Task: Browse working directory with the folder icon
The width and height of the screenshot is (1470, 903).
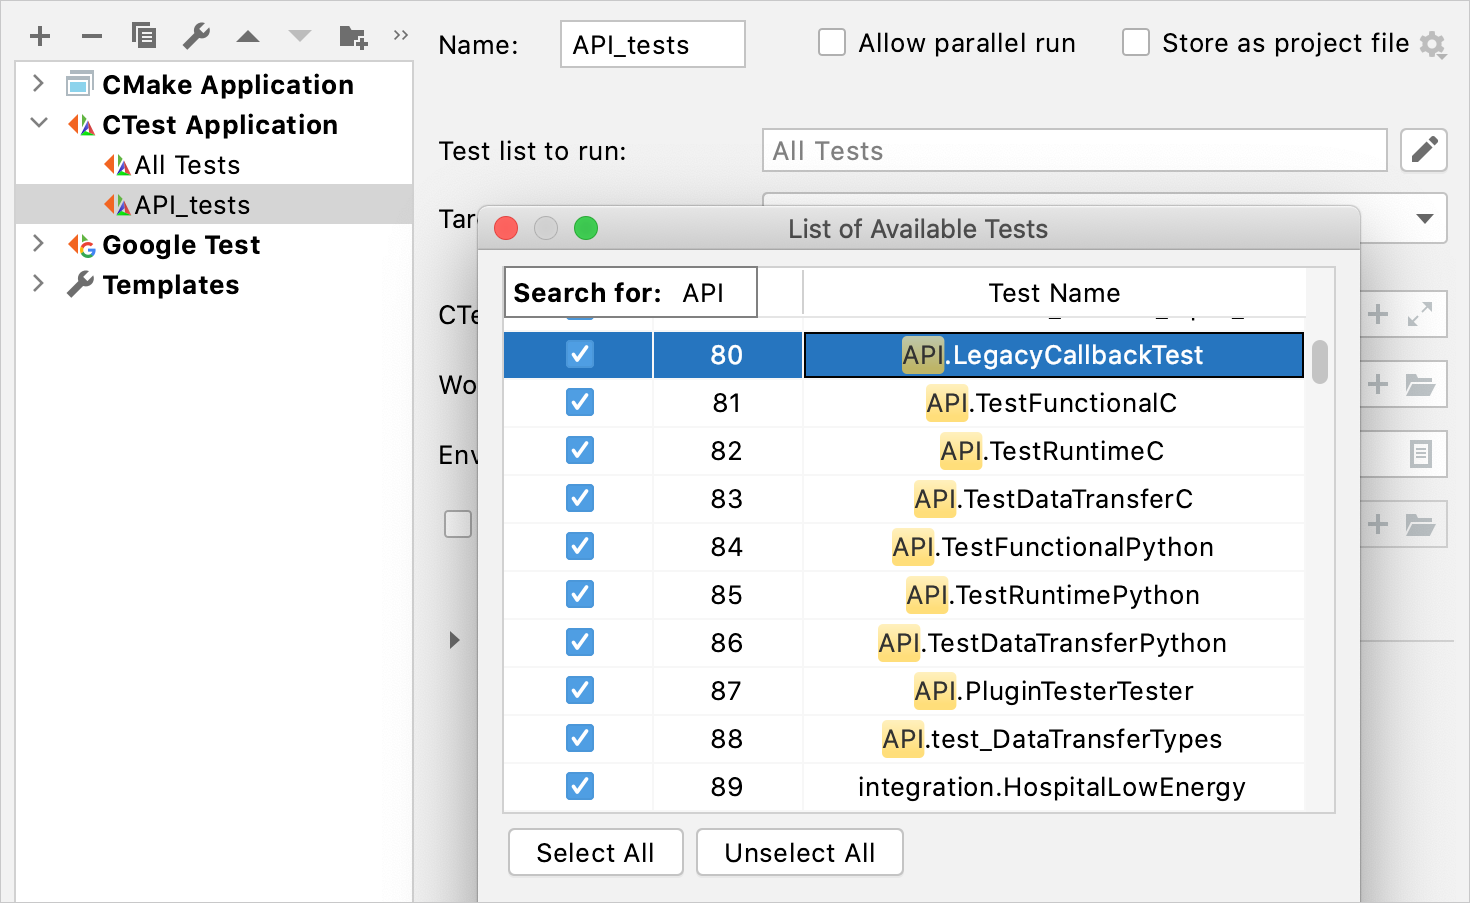Action: [1423, 385]
